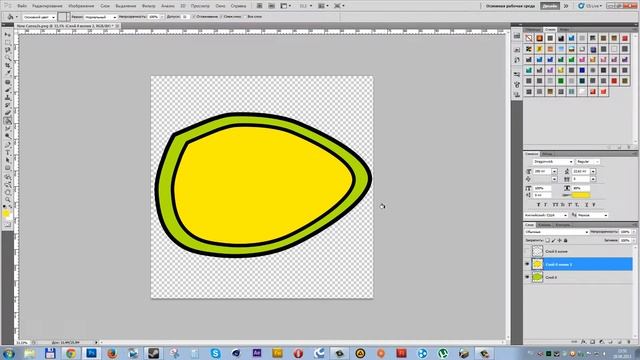This screenshot has height=360, width=640.
Task: Select the Lasso tool
Action: 8,49
